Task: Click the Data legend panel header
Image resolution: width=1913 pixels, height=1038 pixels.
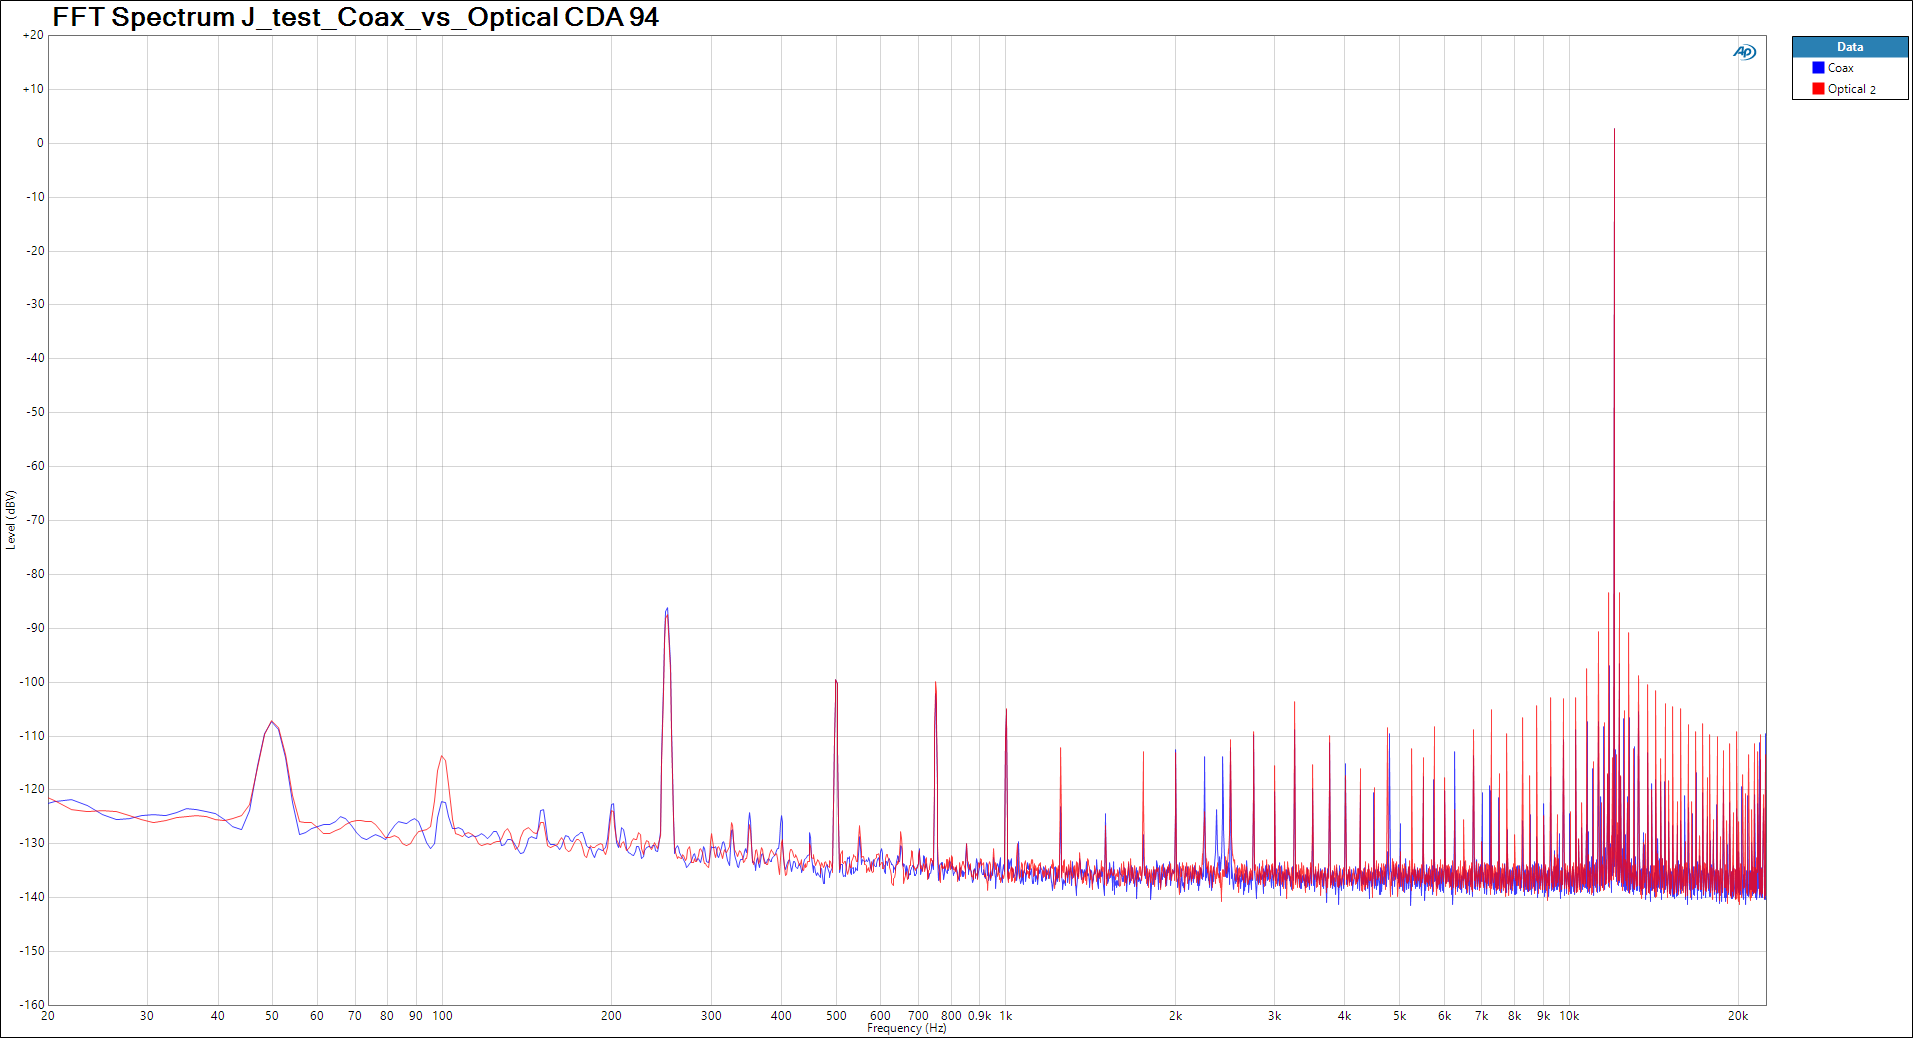Action: (x=1850, y=46)
